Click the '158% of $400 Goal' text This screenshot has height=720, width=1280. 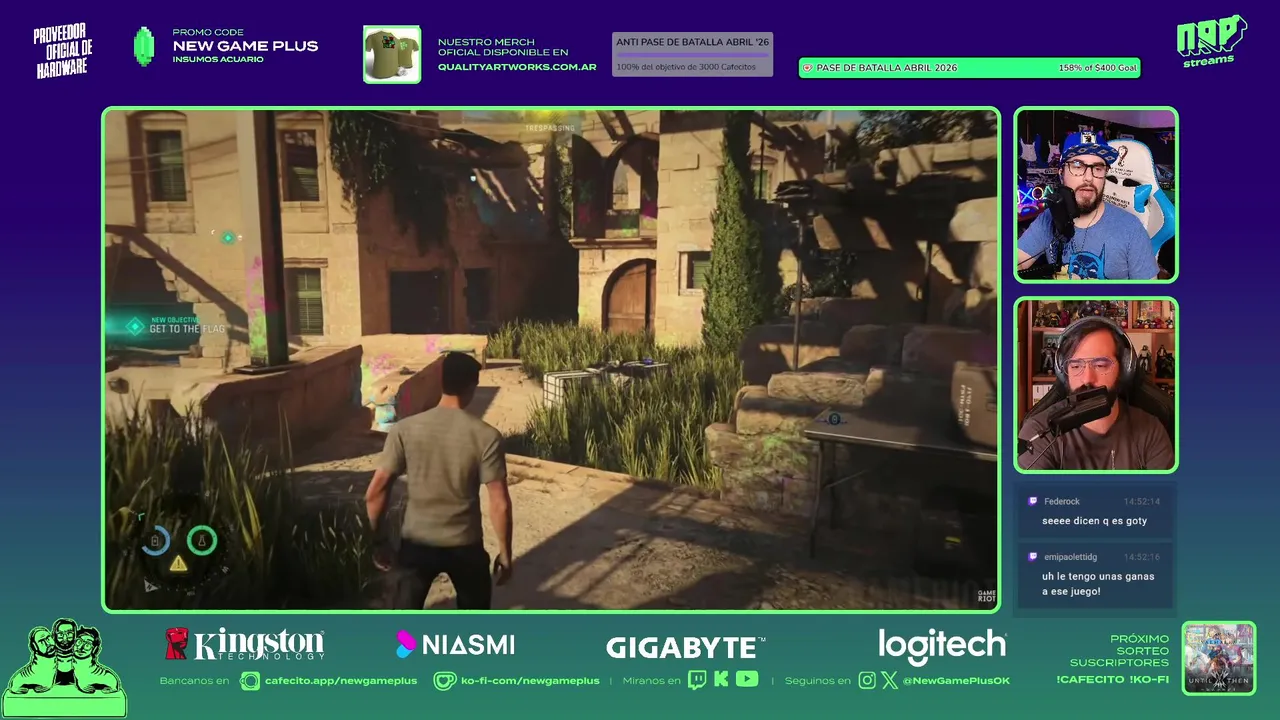(1097, 68)
